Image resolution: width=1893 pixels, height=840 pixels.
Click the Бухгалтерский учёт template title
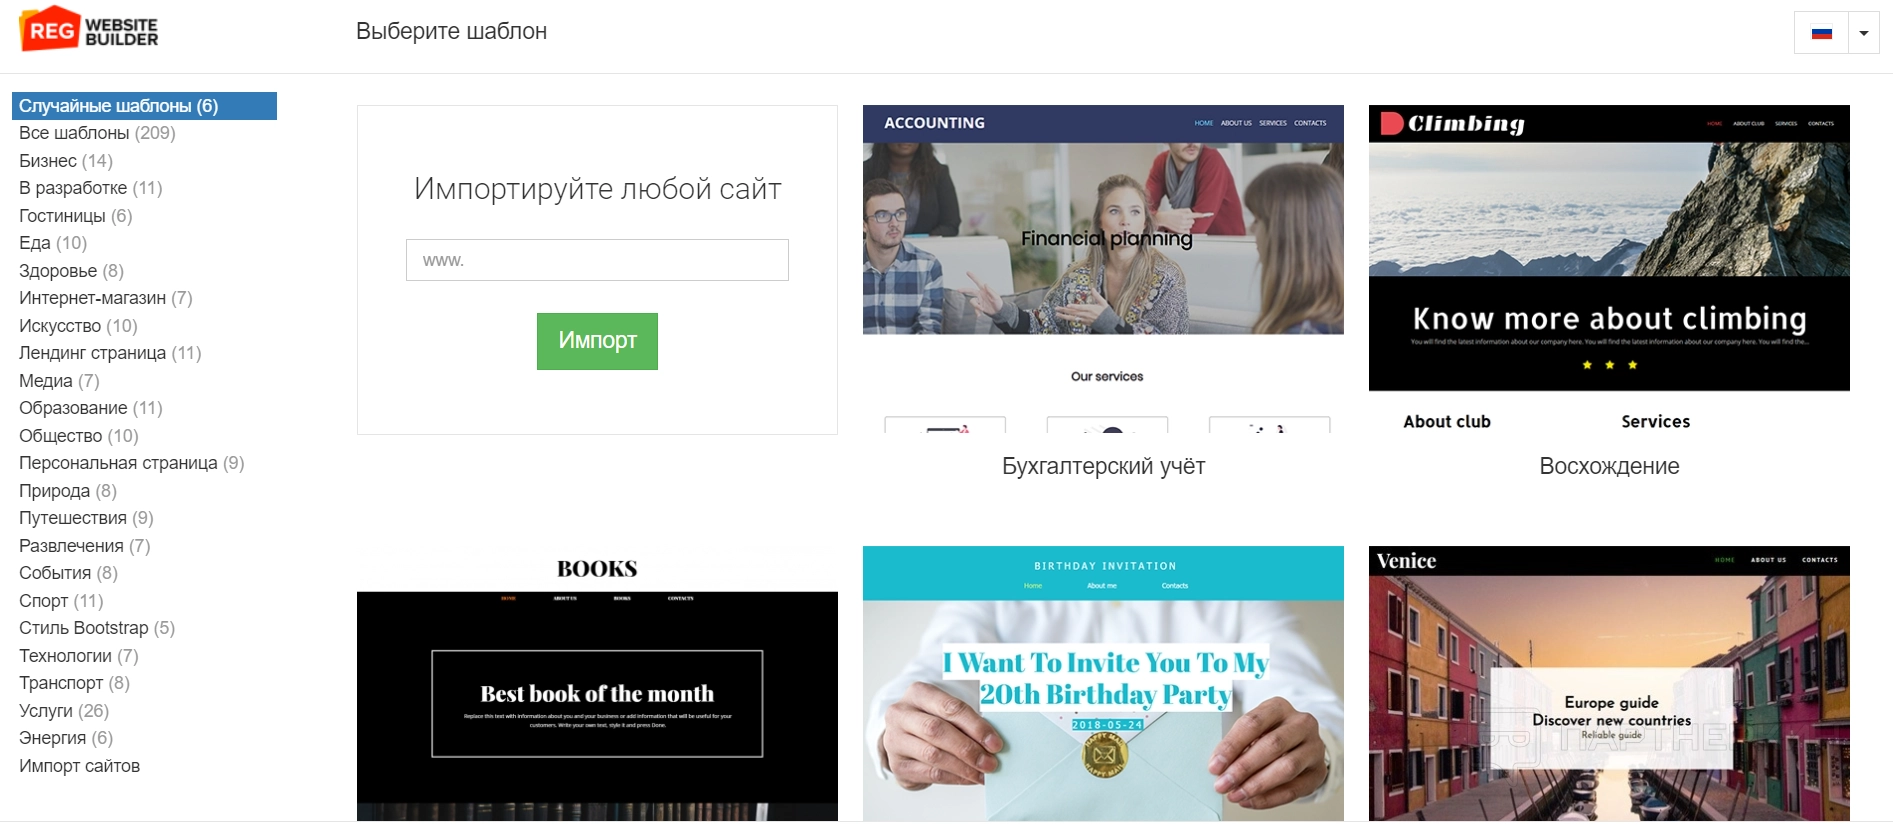pyautogui.click(x=1103, y=466)
